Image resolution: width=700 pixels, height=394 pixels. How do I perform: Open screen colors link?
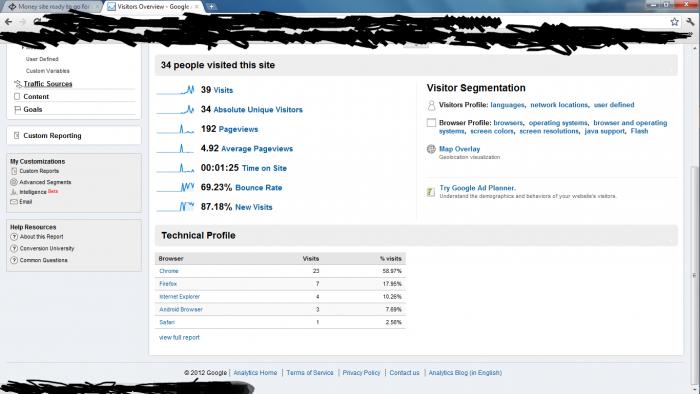[492, 131]
